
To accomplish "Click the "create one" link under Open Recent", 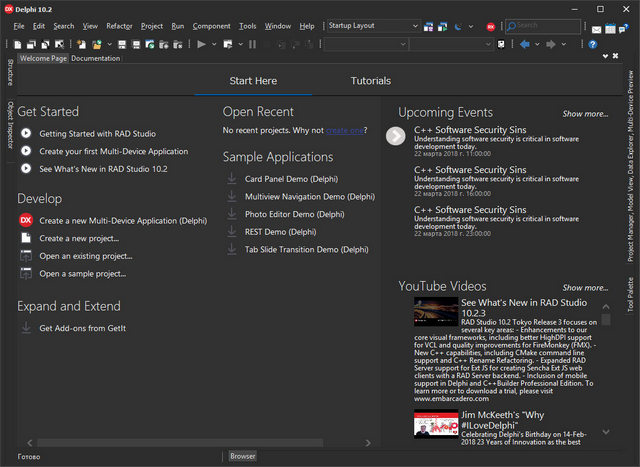I will tap(344, 130).
